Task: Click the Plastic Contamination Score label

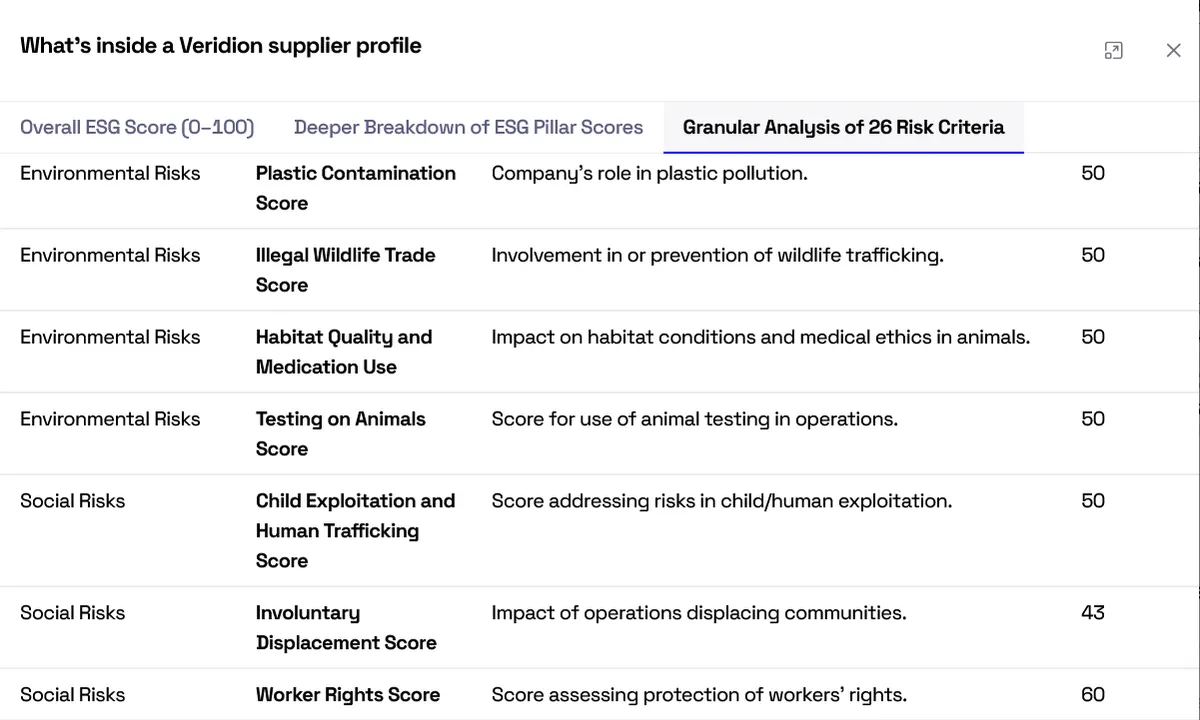Action: (x=356, y=188)
